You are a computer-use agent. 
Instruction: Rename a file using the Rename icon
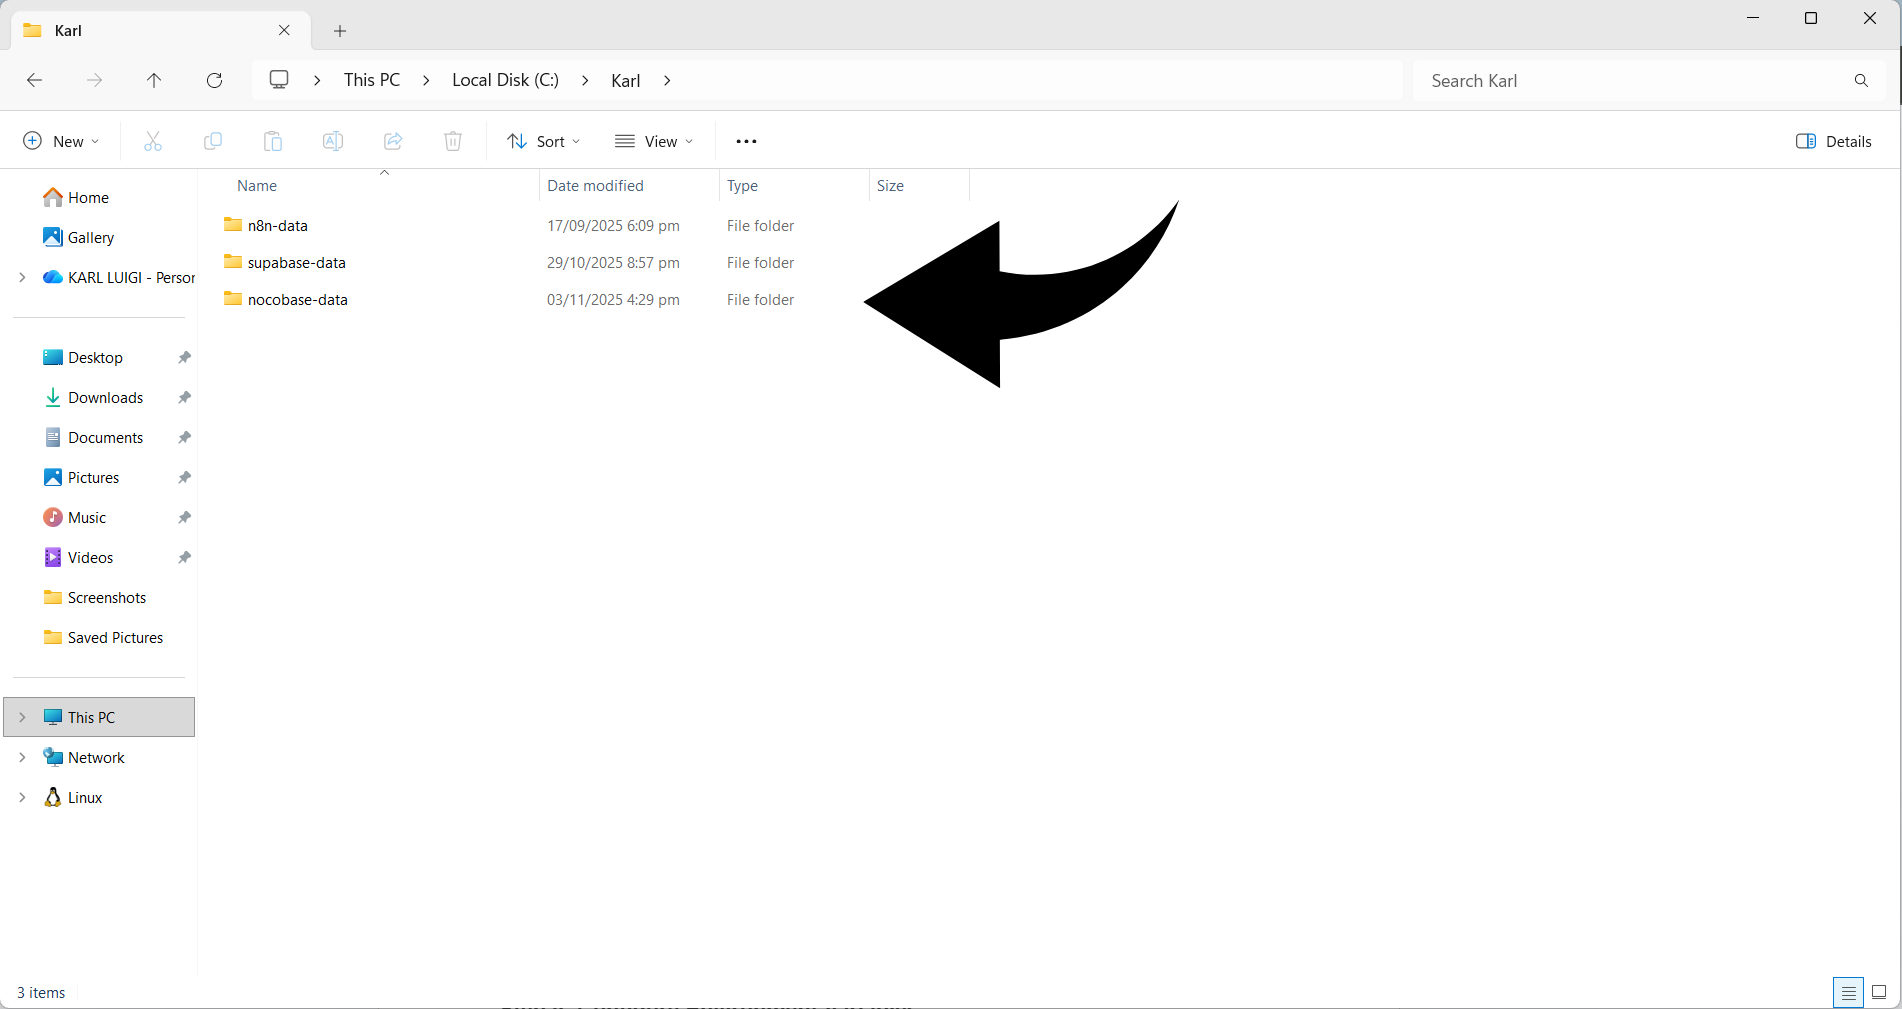click(332, 141)
